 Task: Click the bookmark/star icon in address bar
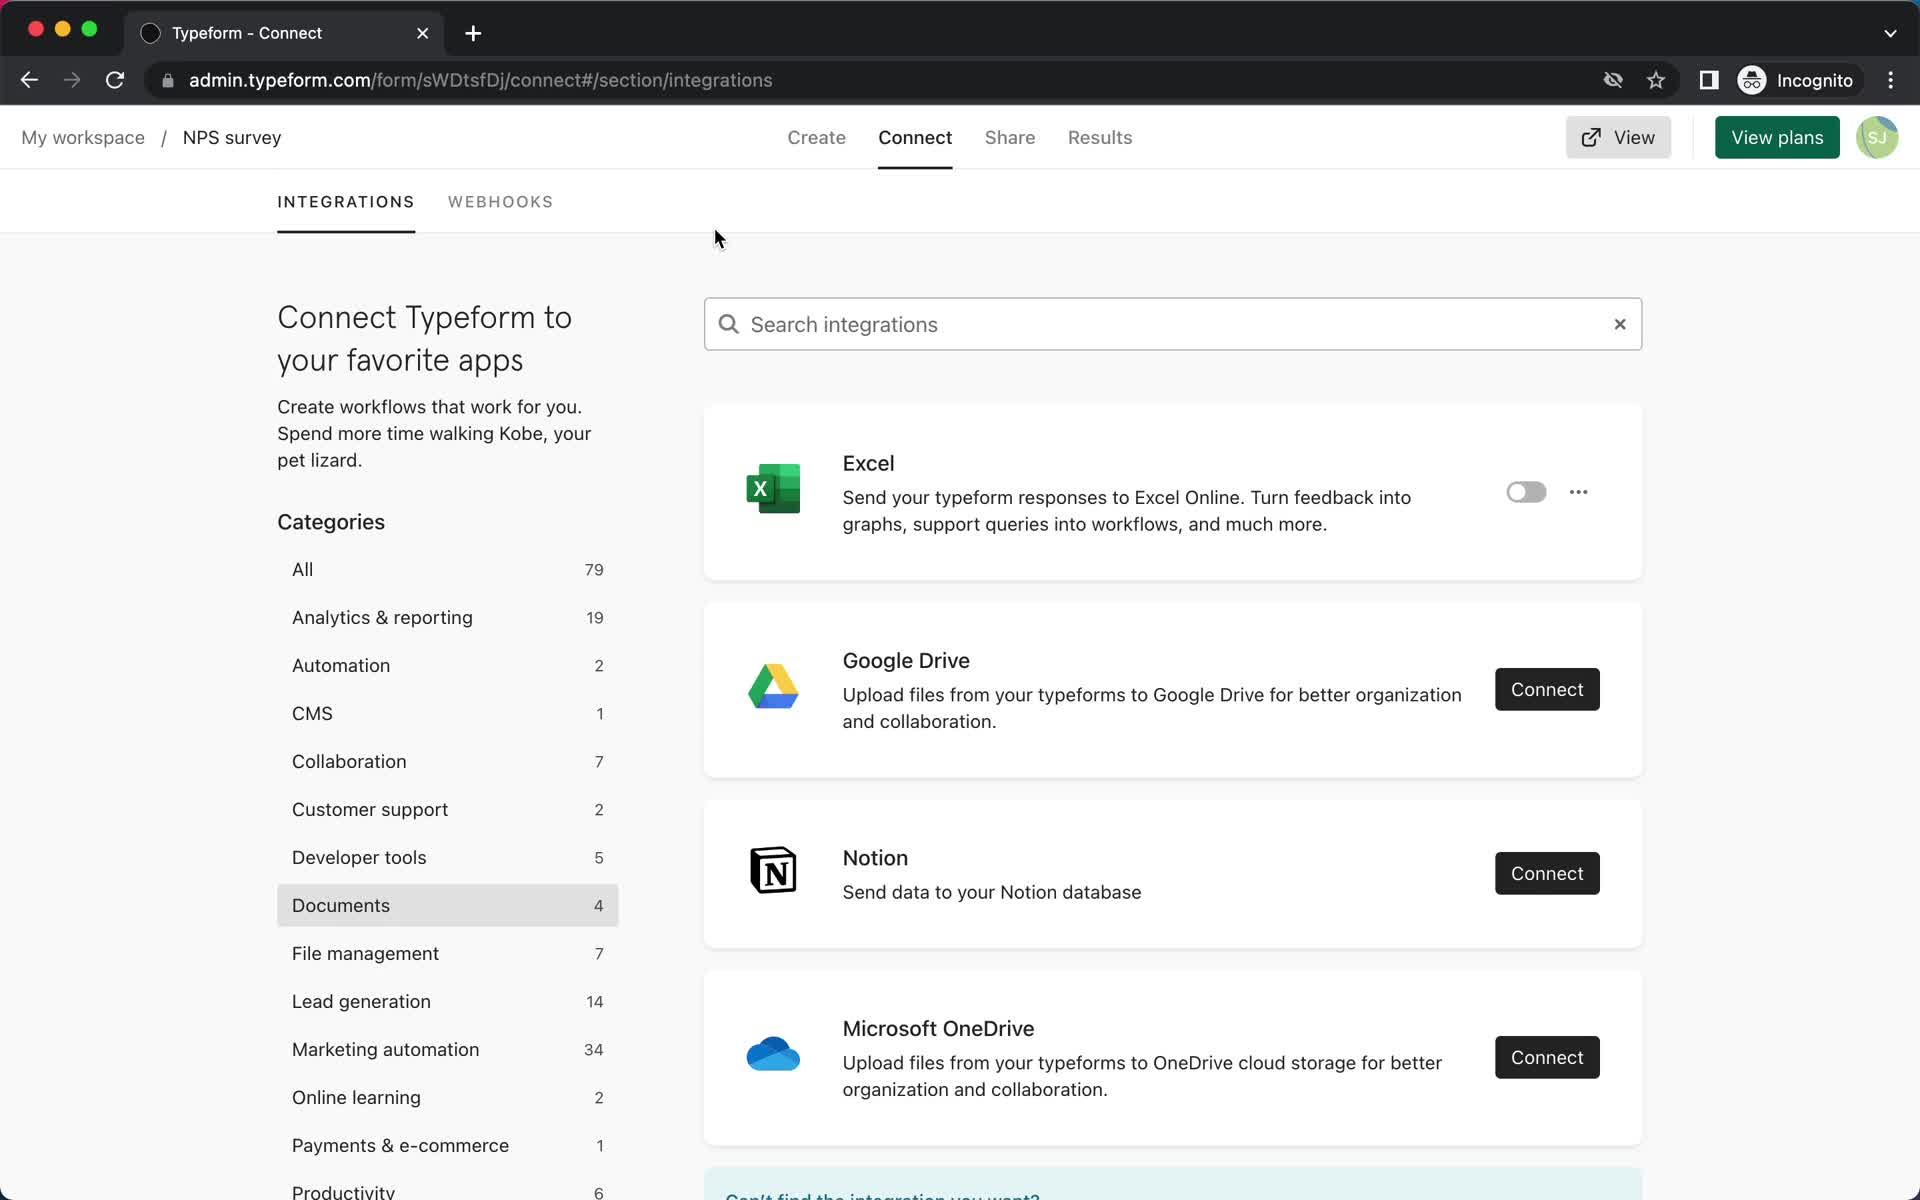point(1657,80)
